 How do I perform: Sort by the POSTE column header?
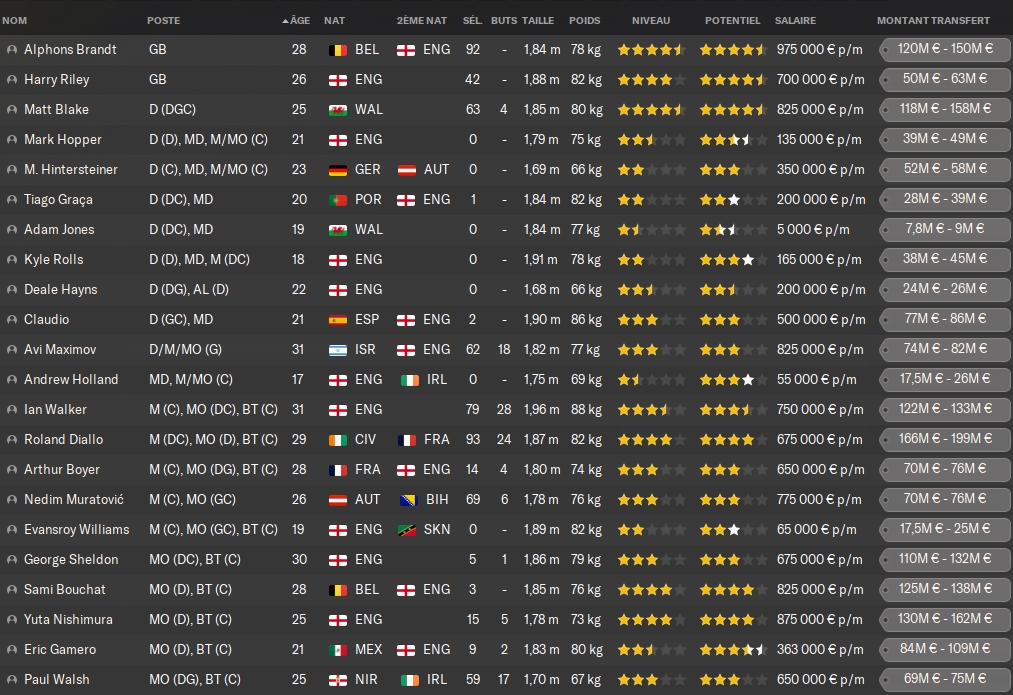click(x=163, y=21)
